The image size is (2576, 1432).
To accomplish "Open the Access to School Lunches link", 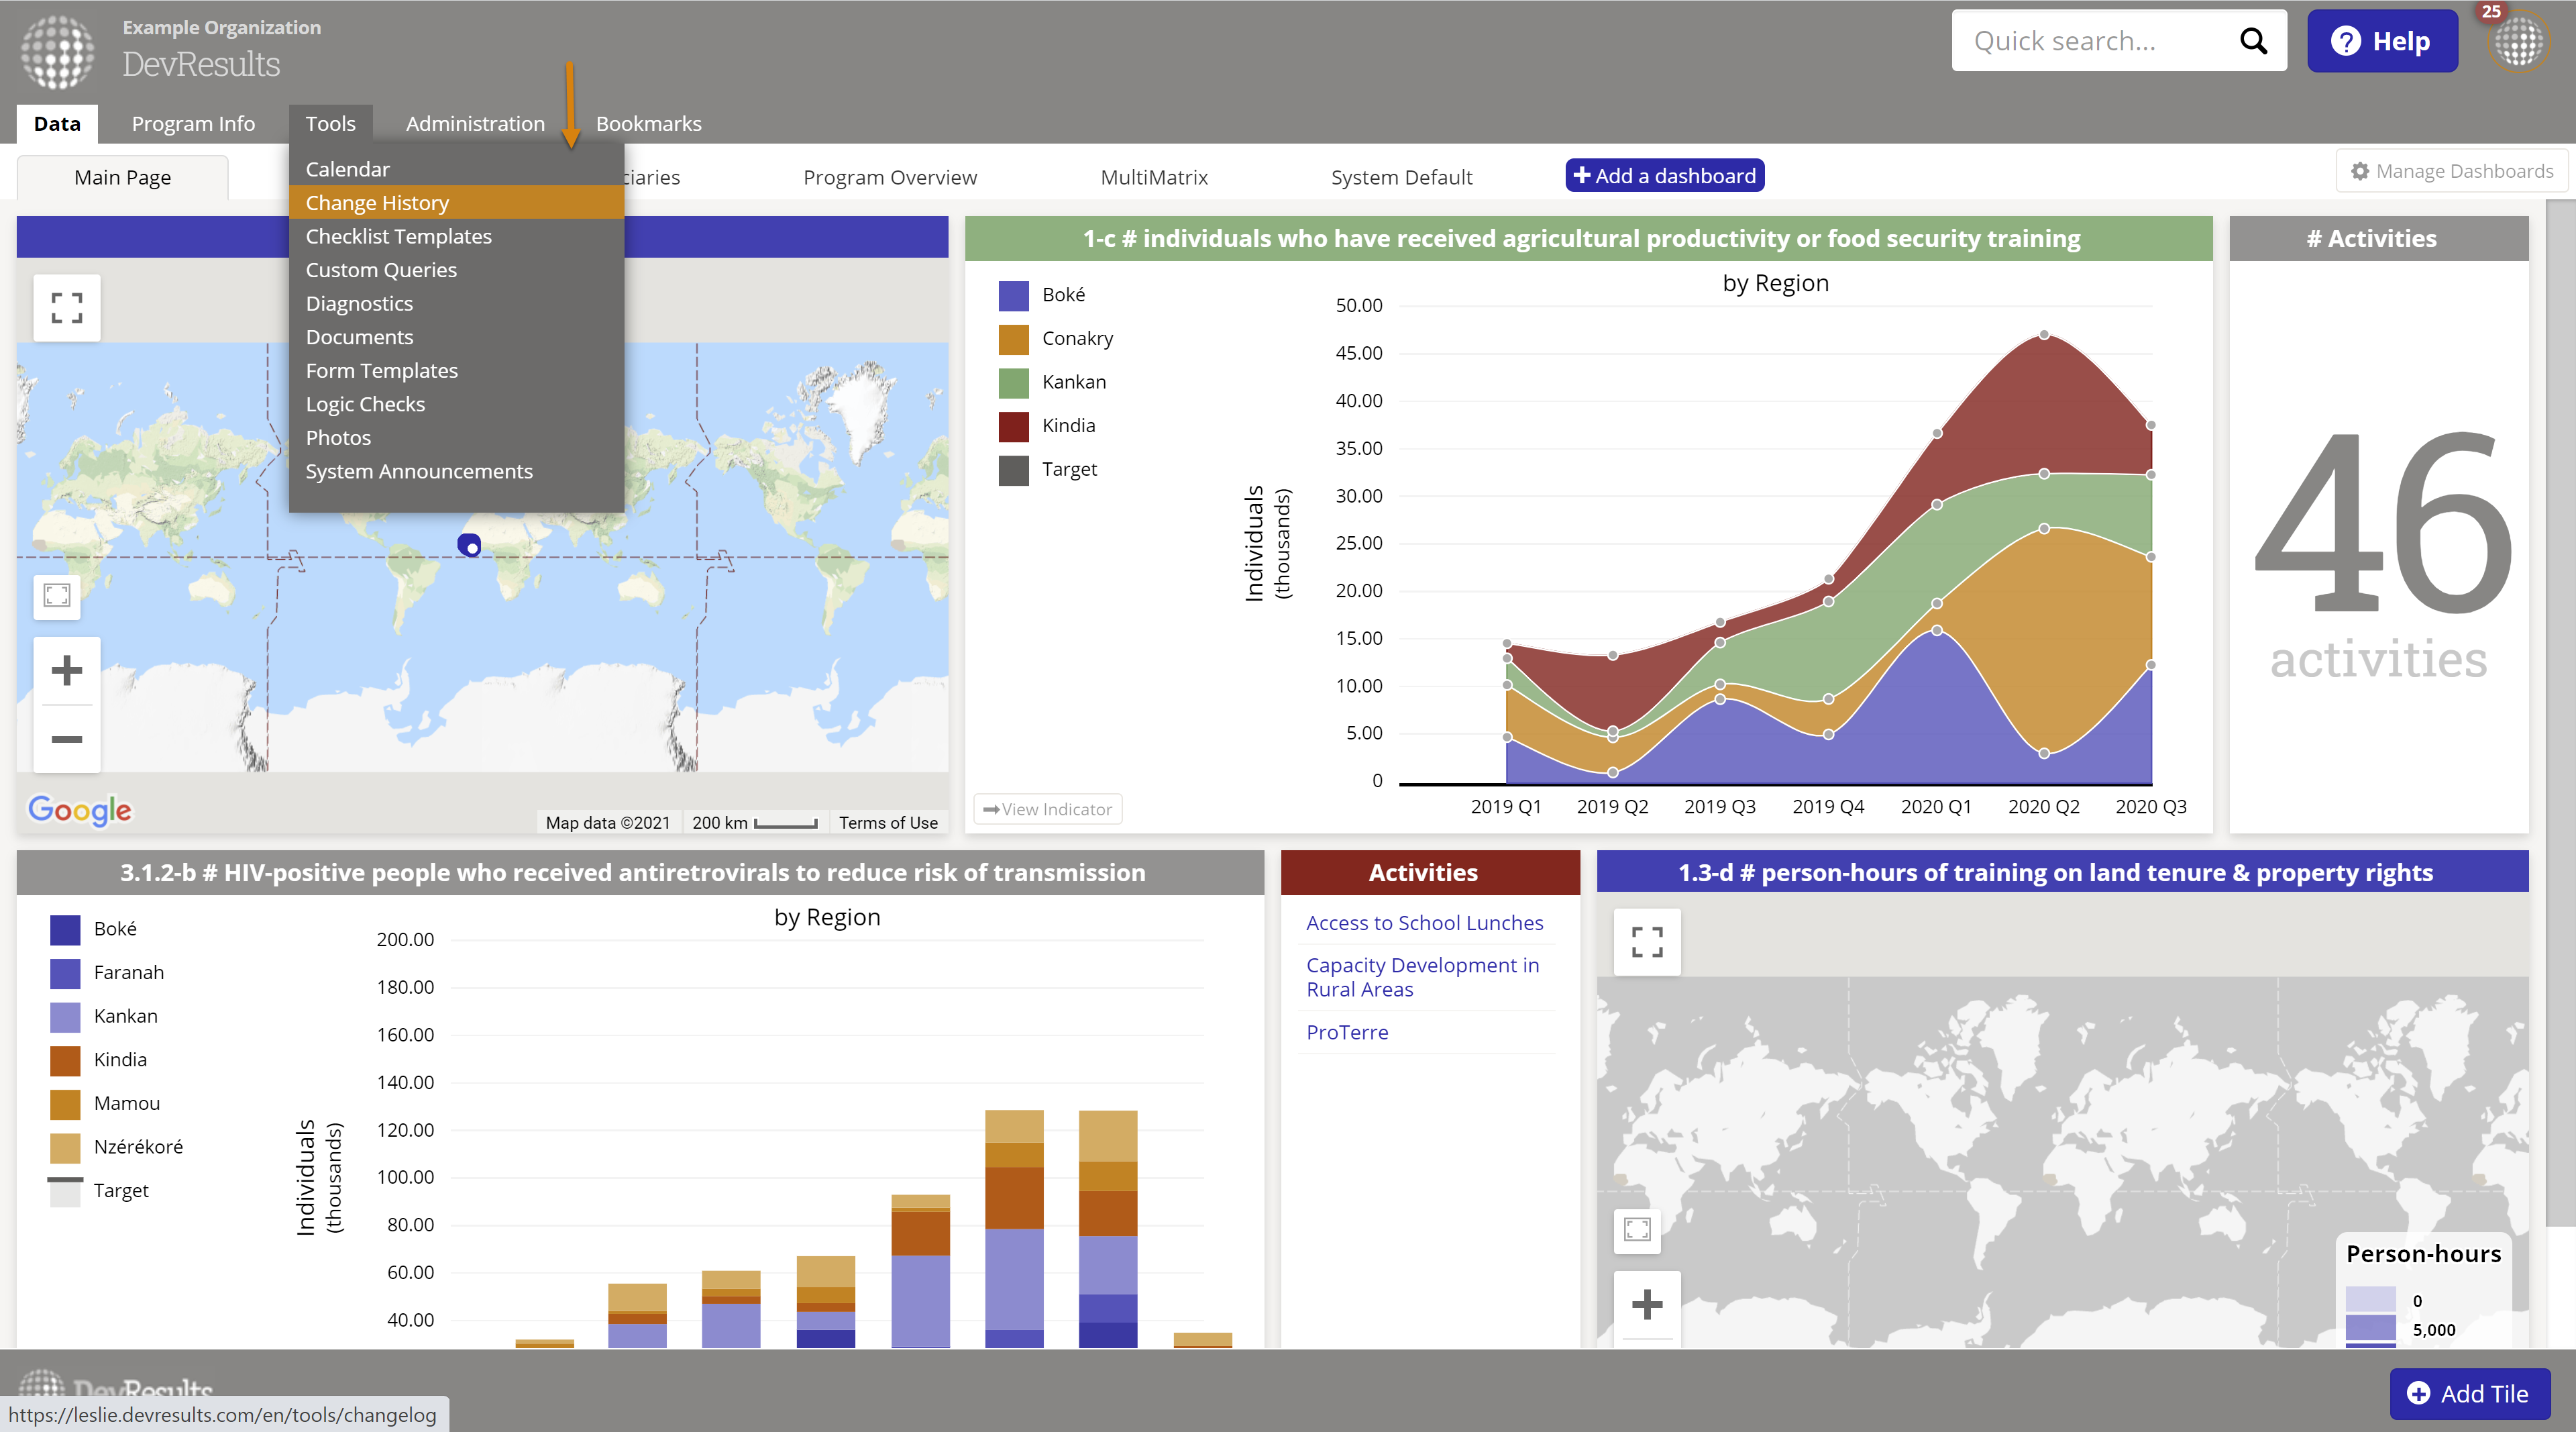I will (1424, 923).
